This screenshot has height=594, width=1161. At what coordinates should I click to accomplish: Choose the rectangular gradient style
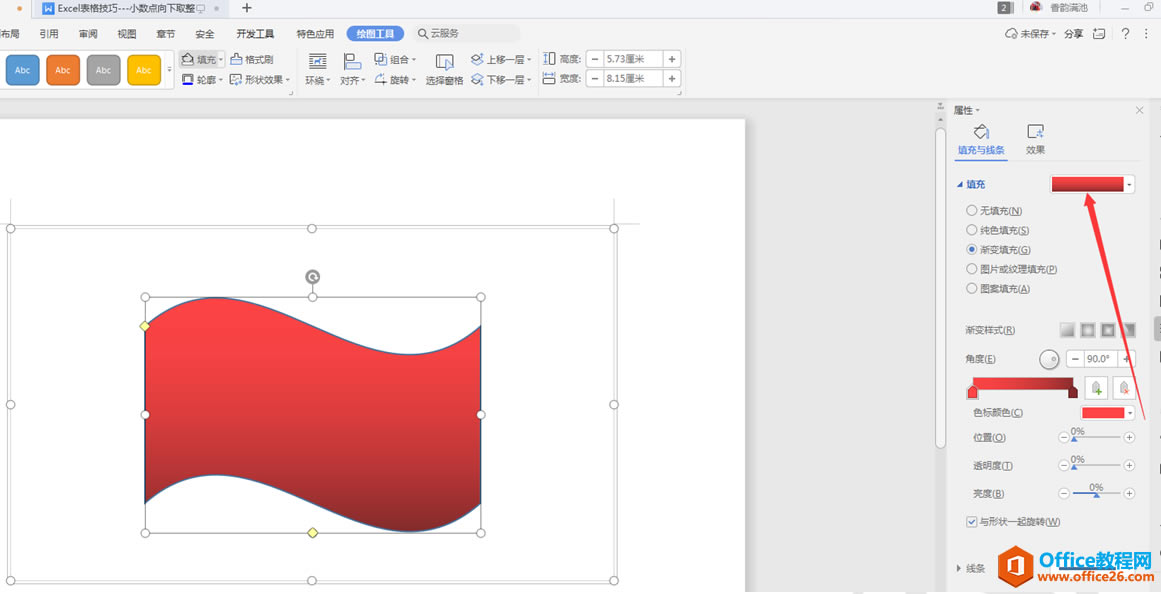(x=1108, y=330)
